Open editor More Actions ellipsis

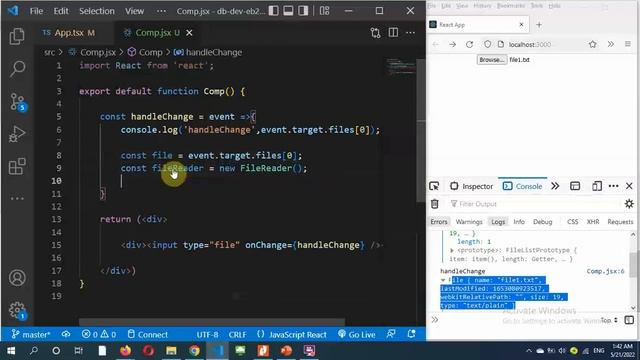coord(410,33)
